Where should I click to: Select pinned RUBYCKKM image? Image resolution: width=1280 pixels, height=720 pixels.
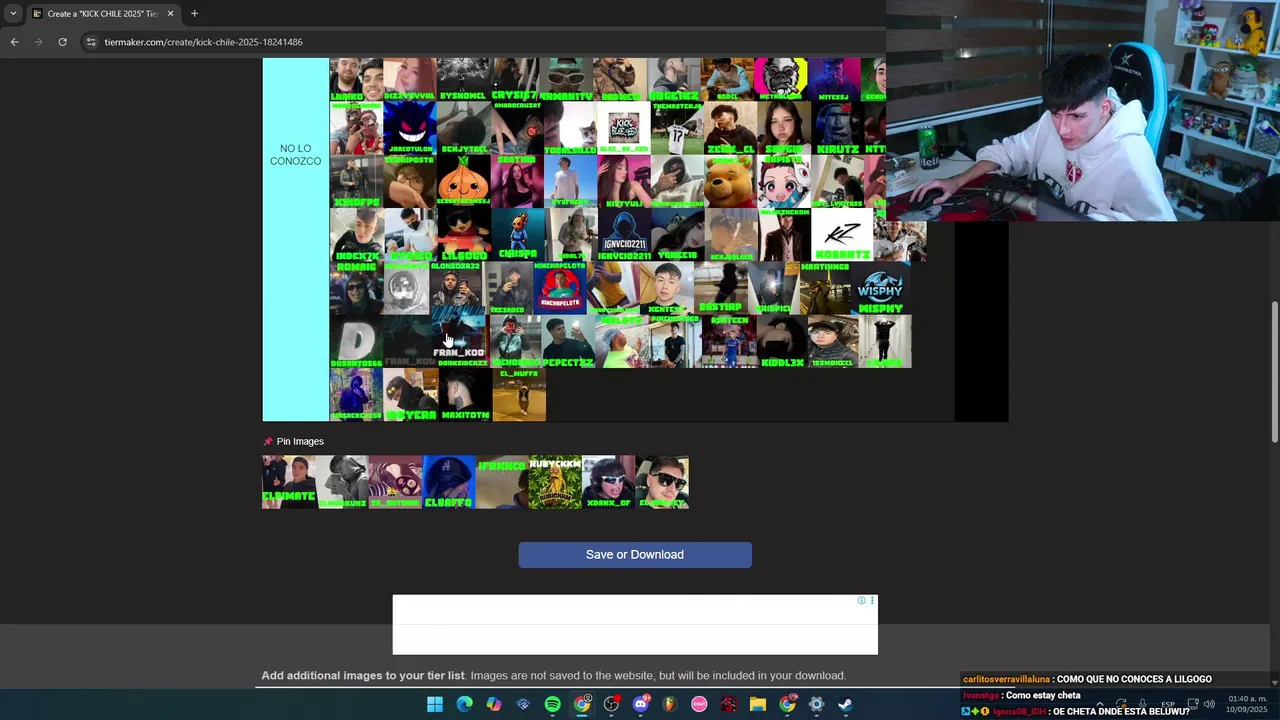pyautogui.click(x=555, y=482)
